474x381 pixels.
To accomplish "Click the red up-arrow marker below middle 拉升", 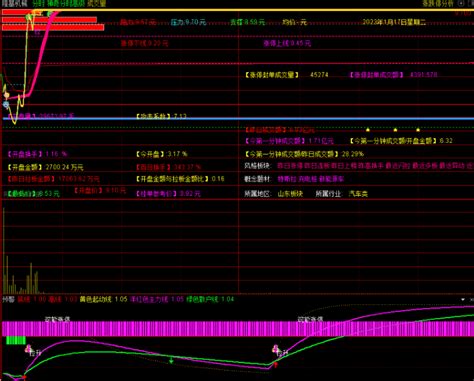I will tap(276, 365).
